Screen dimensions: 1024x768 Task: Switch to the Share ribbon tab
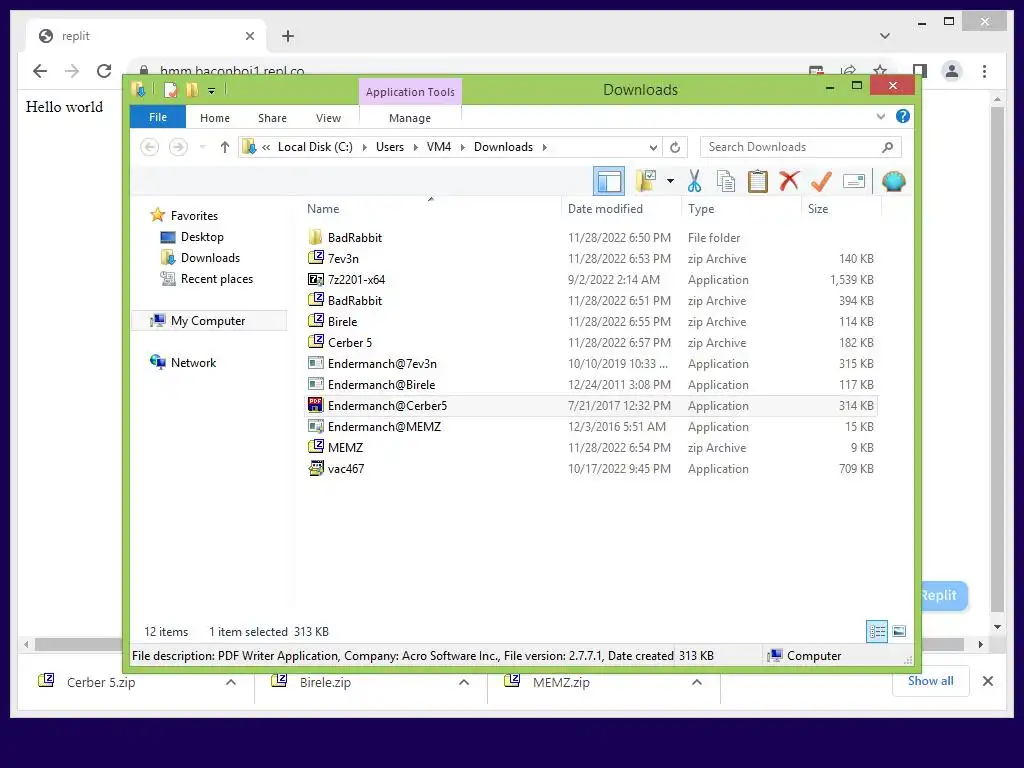point(272,118)
